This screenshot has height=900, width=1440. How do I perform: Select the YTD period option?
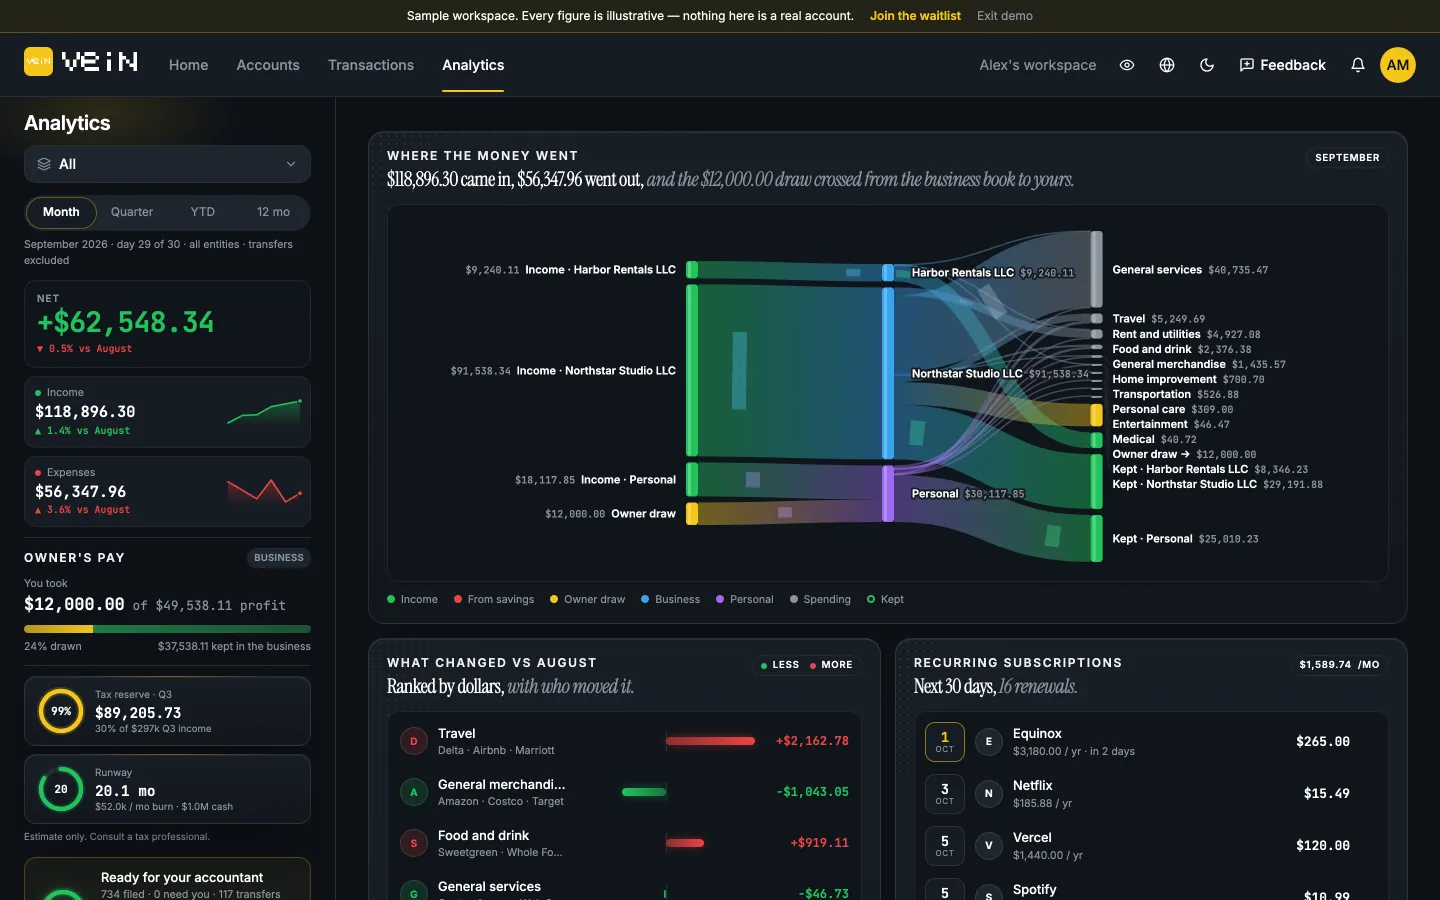(x=203, y=212)
